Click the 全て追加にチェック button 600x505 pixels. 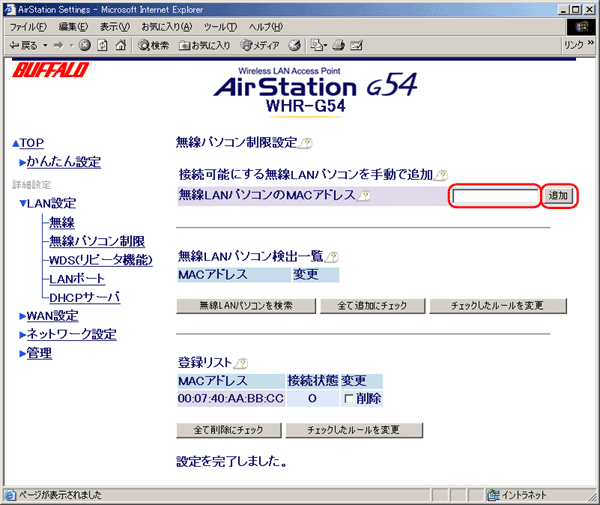tap(372, 306)
